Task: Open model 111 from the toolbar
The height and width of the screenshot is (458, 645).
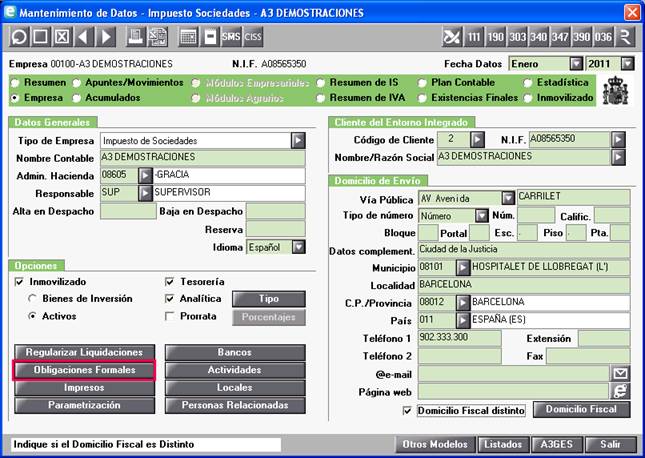Action: point(474,37)
